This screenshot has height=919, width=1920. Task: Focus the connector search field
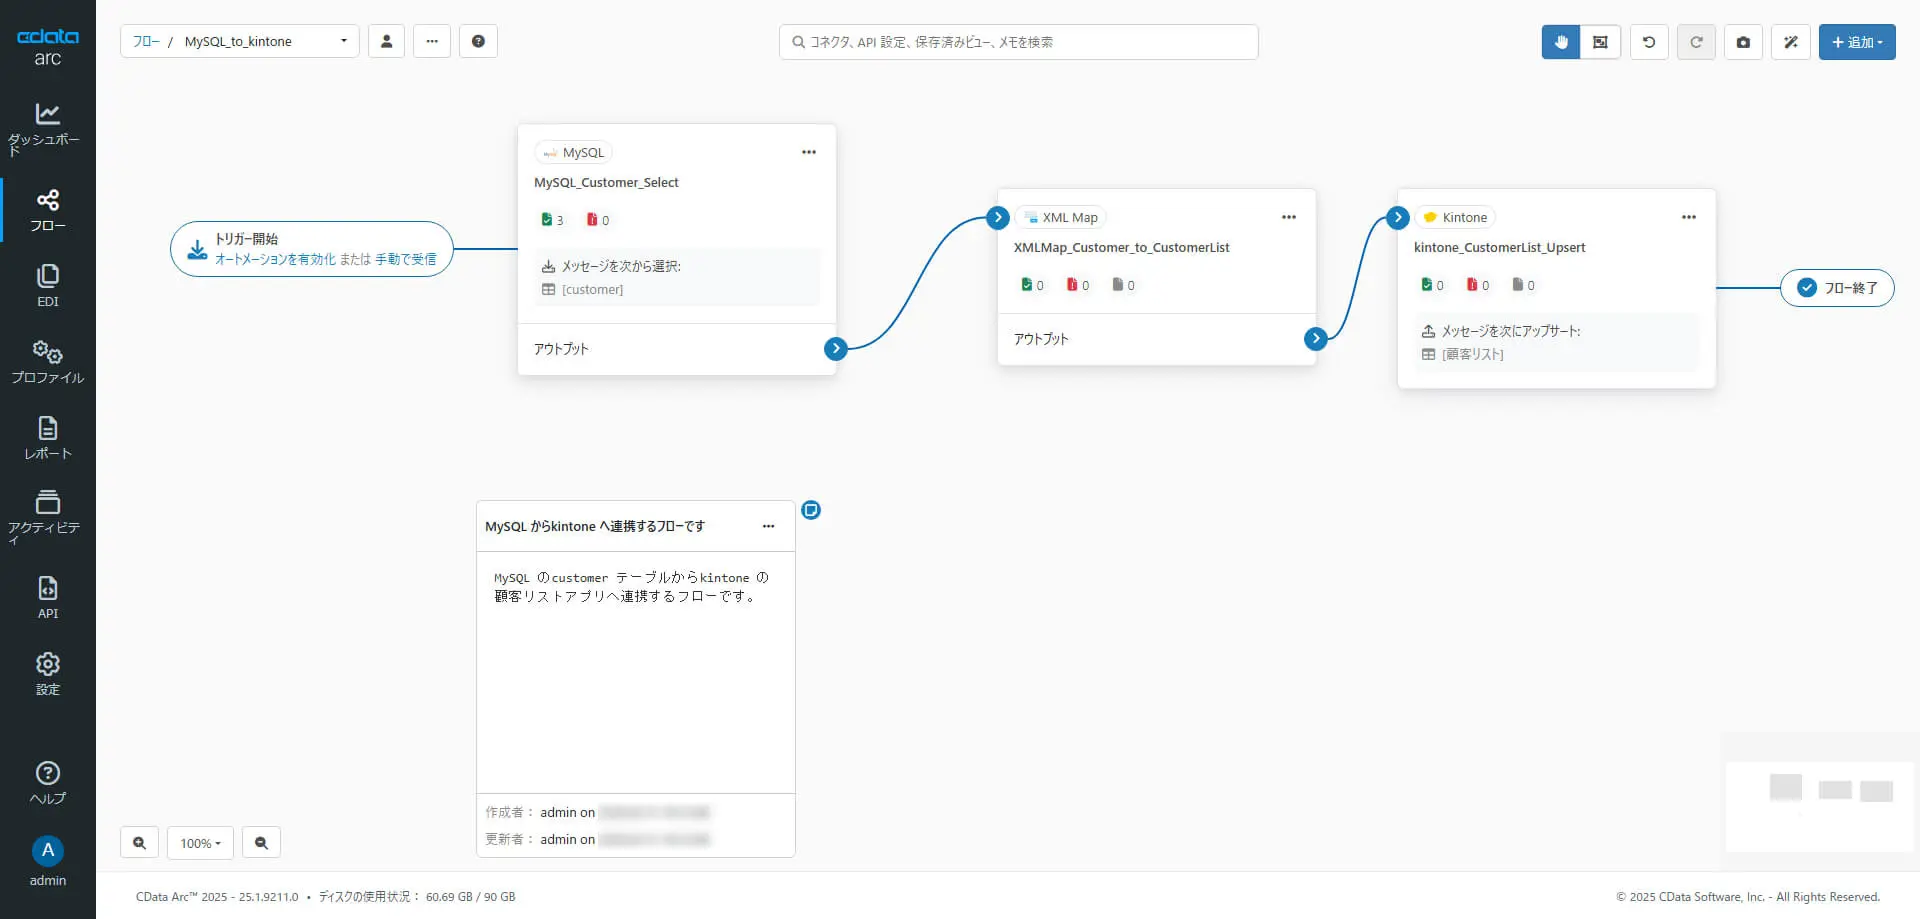pos(1018,42)
